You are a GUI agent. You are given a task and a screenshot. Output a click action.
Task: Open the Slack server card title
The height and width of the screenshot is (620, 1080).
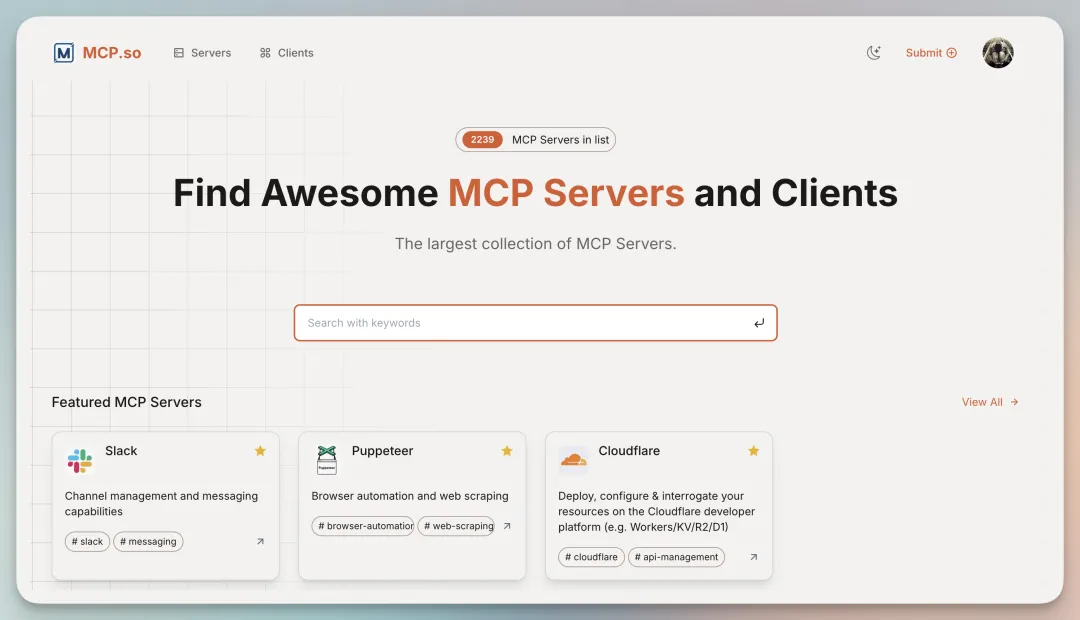click(121, 451)
